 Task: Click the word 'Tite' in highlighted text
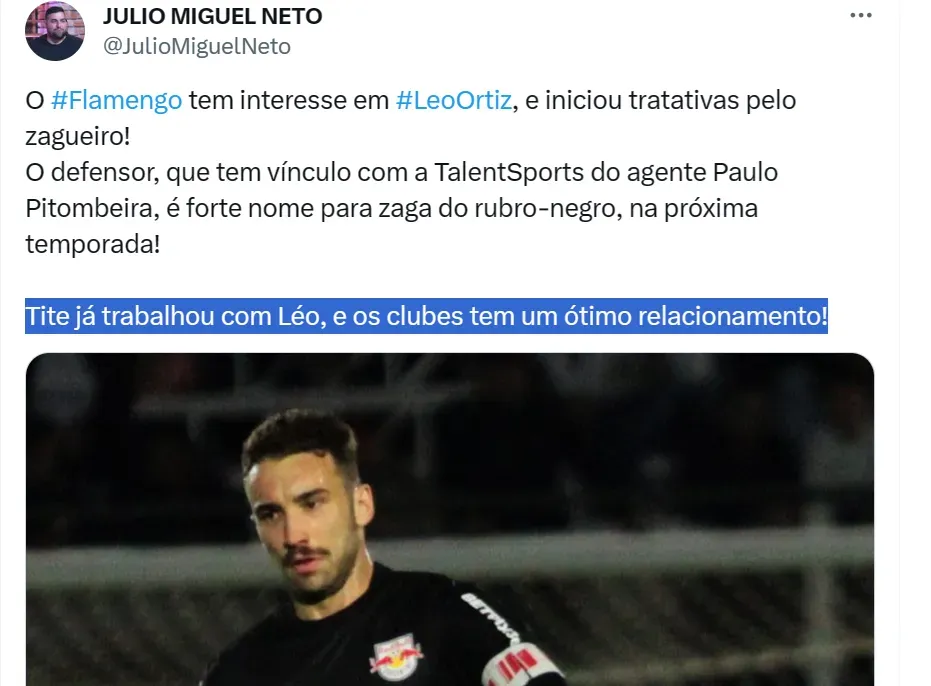47,316
